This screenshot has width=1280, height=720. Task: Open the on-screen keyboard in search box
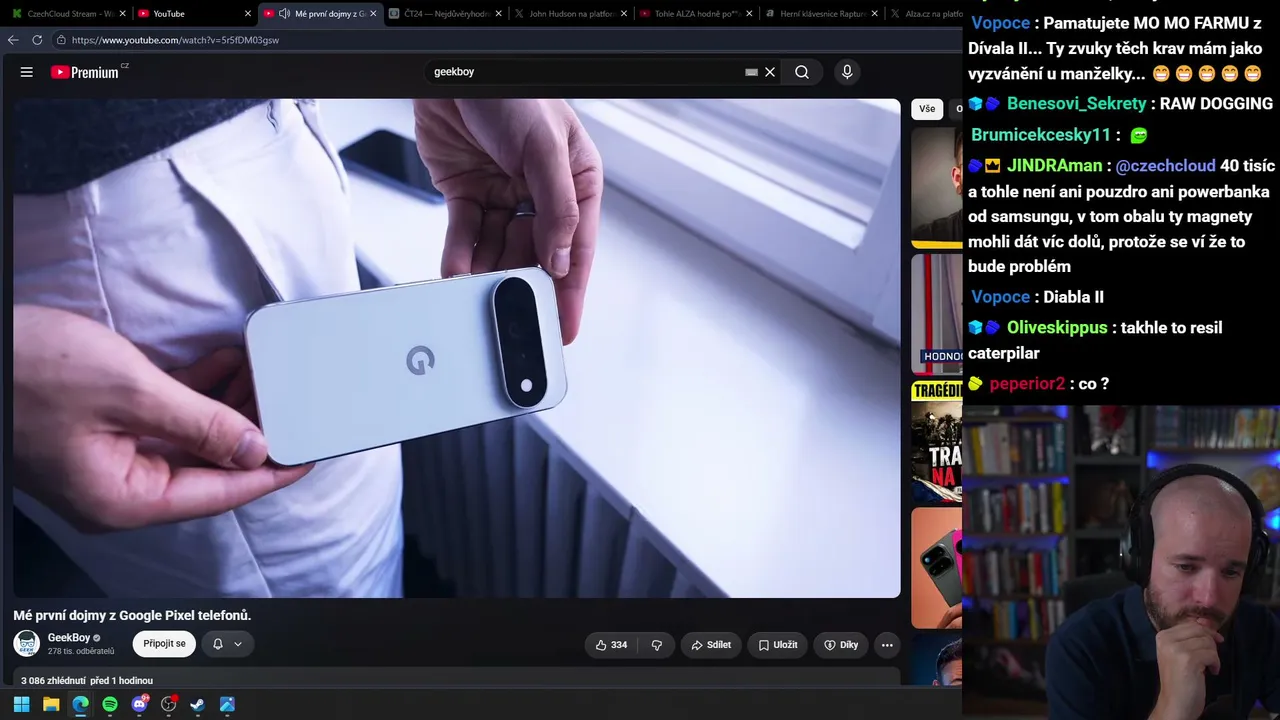[x=751, y=72]
